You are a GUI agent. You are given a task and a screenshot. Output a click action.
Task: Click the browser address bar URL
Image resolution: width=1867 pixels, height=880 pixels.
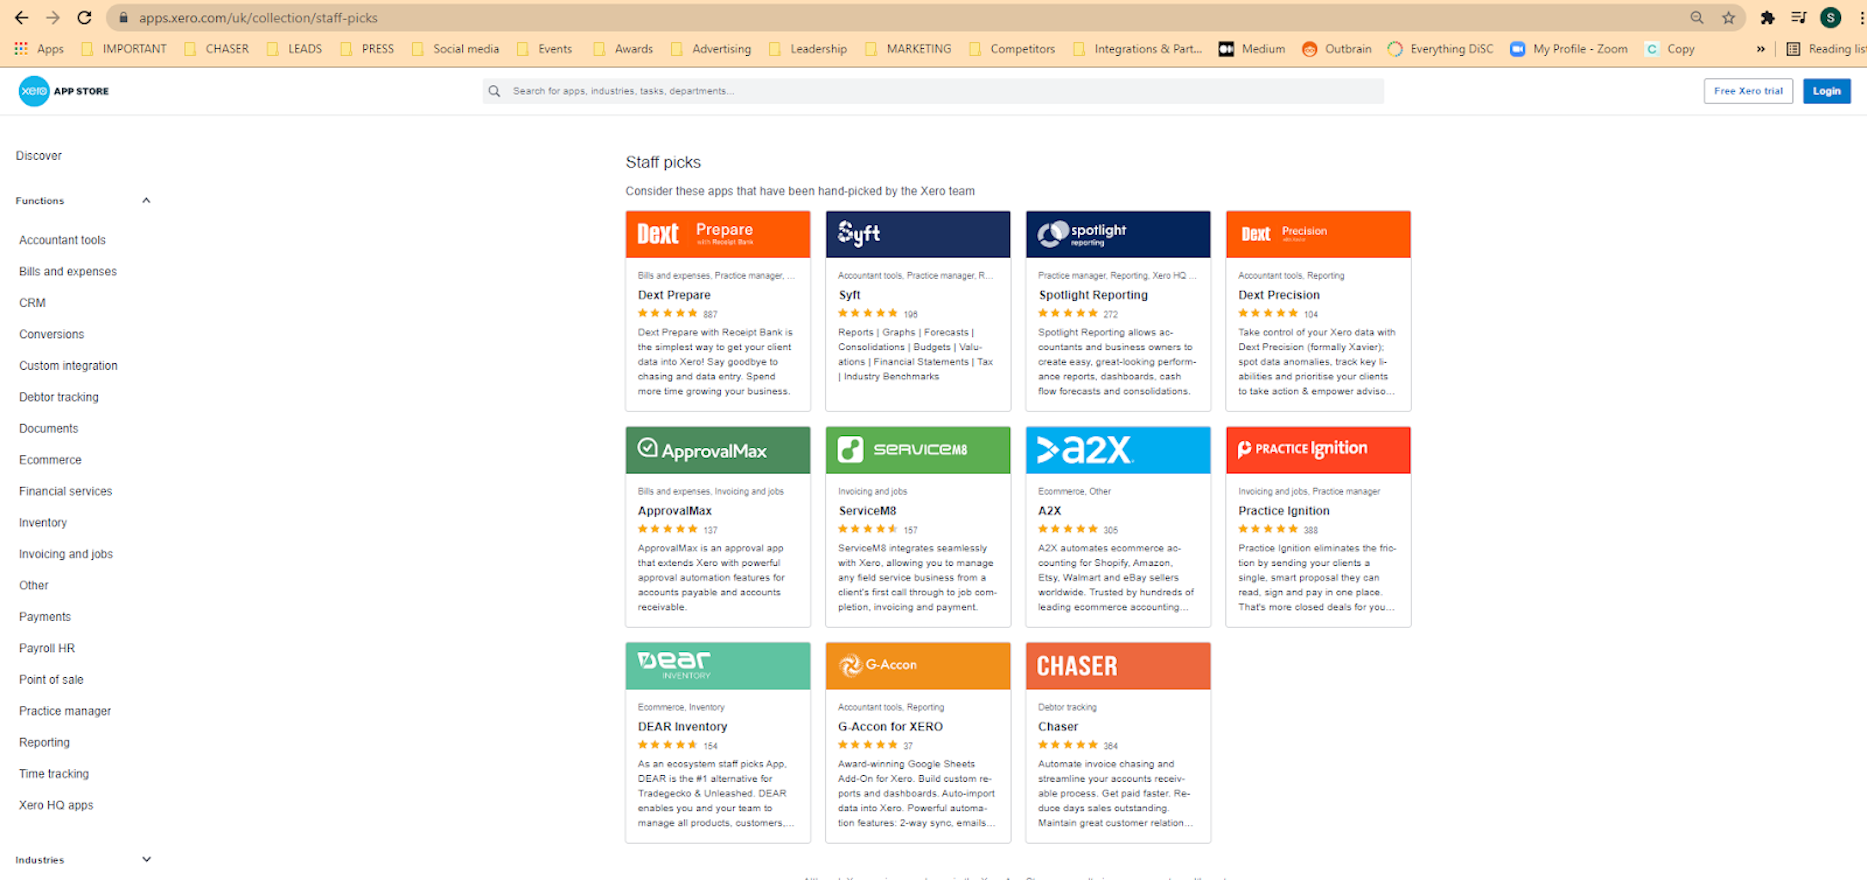(258, 18)
